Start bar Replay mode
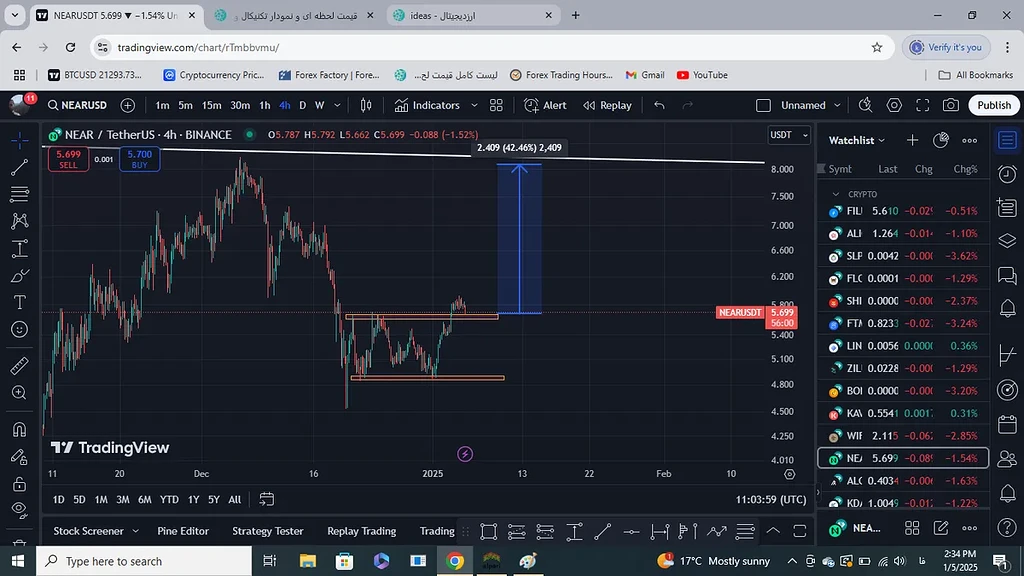The width and height of the screenshot is (1024, 576). pyautogui.click(x=607, y=105)
